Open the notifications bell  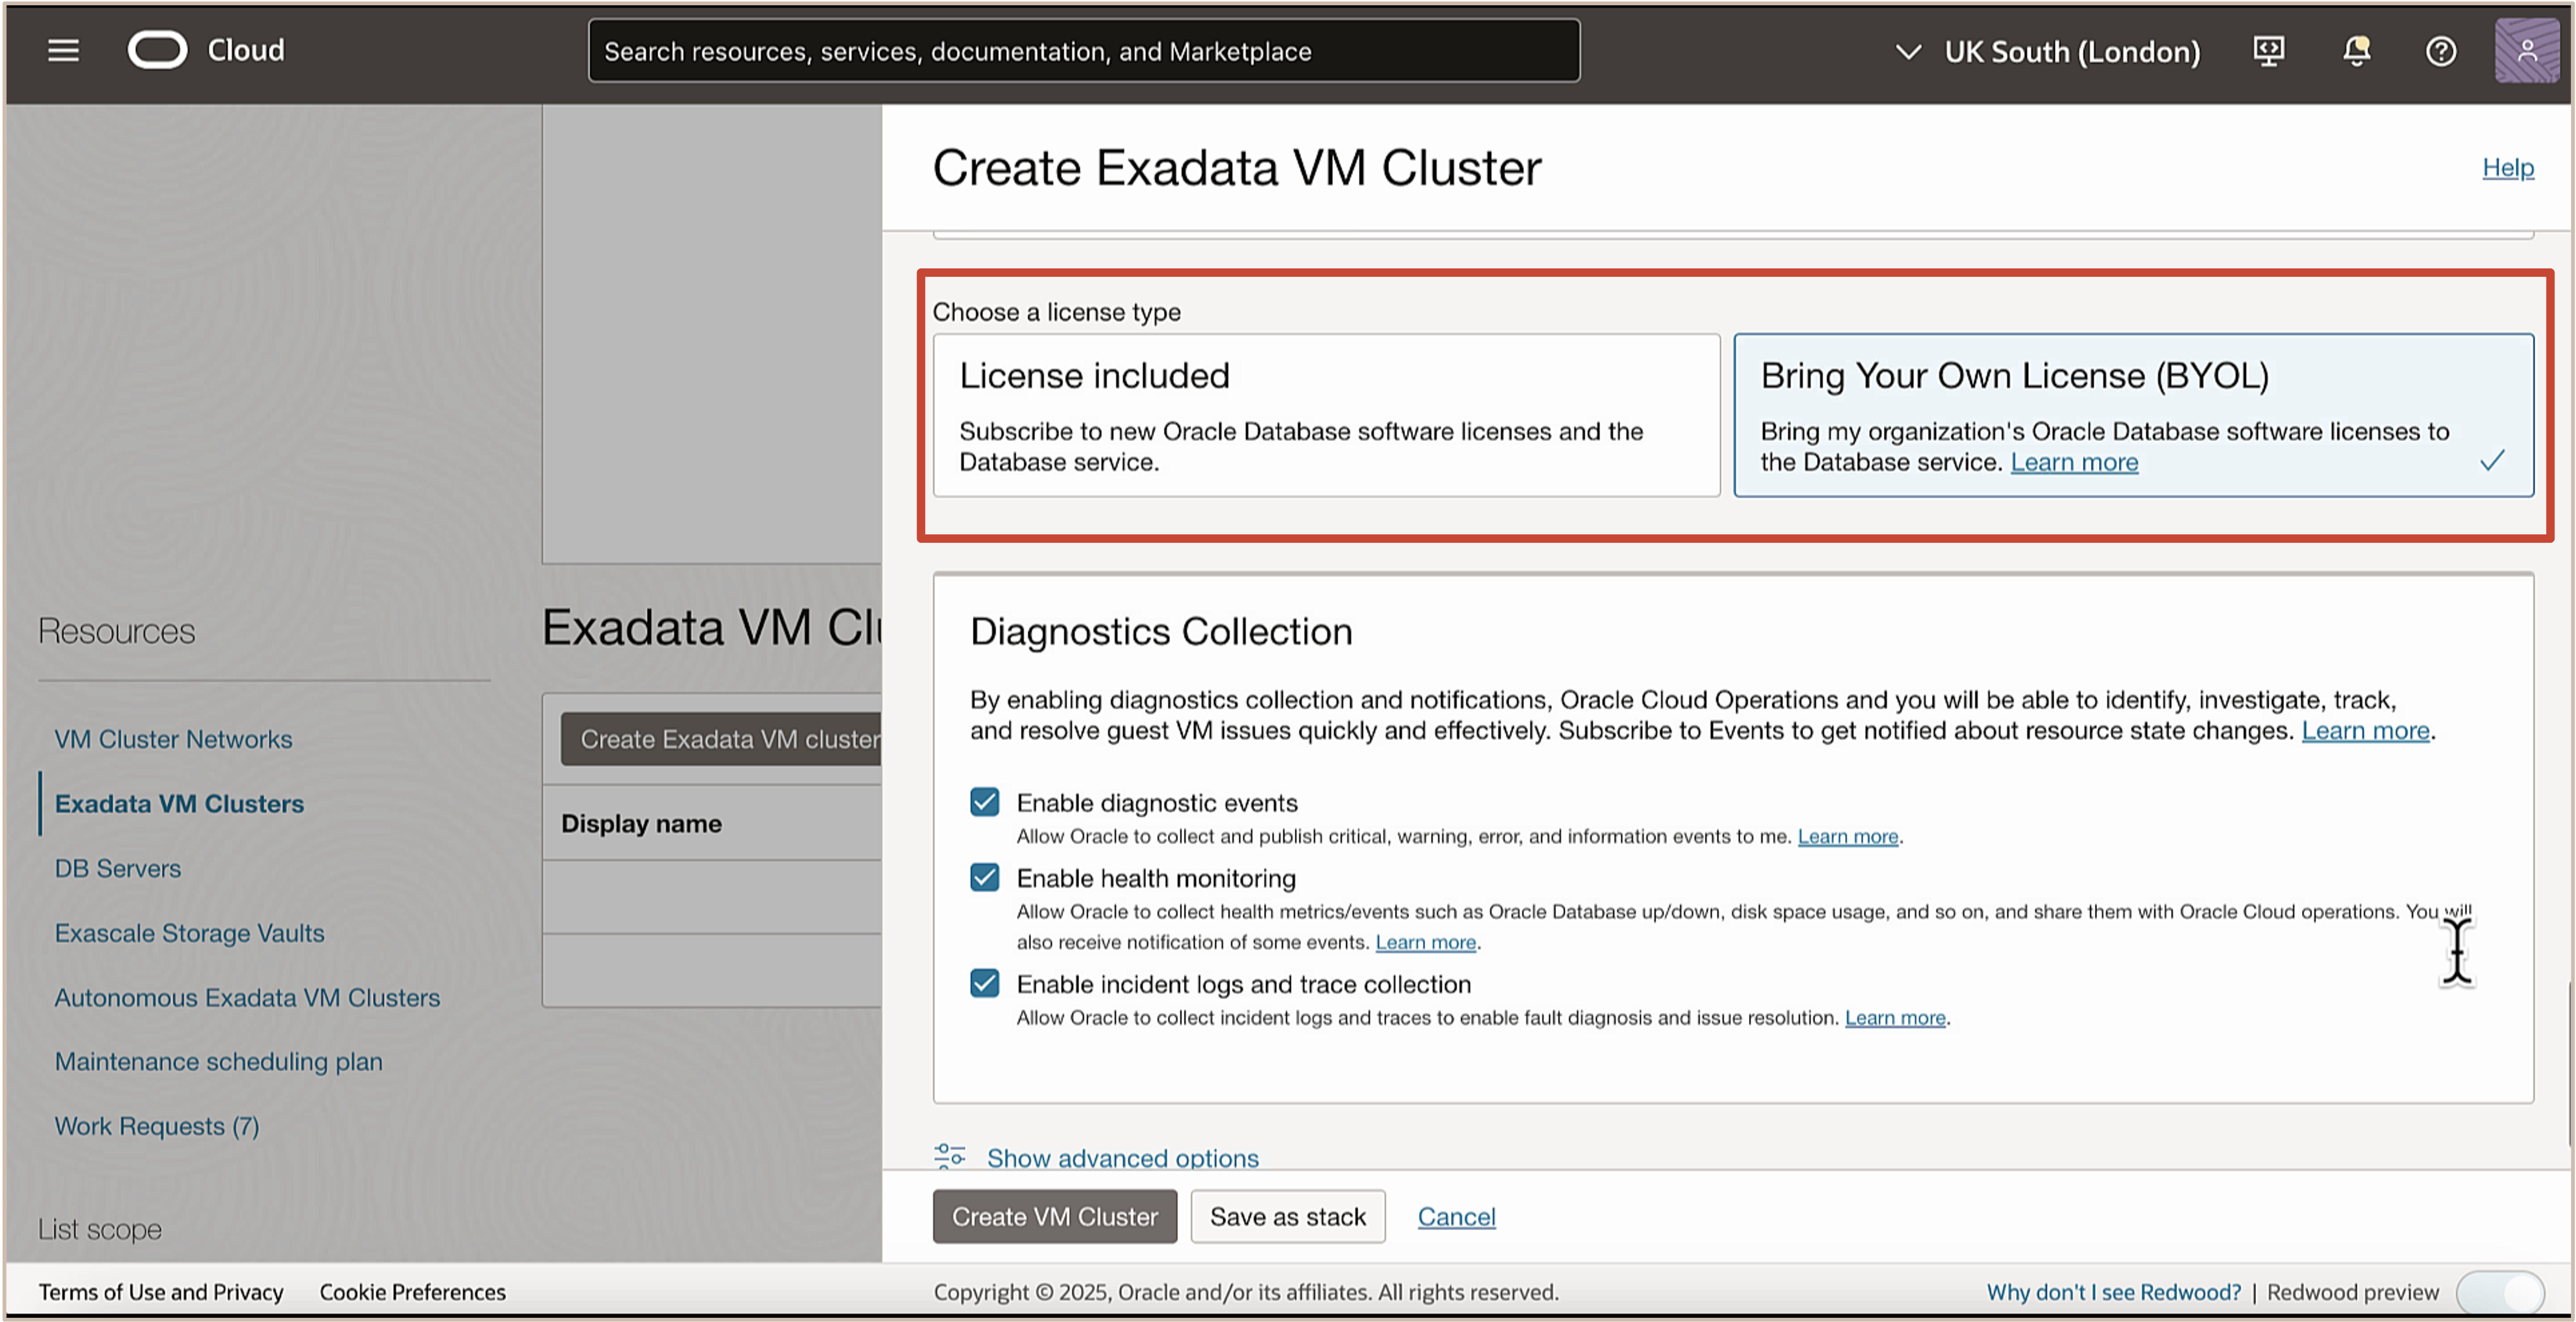click(2356, 51)
